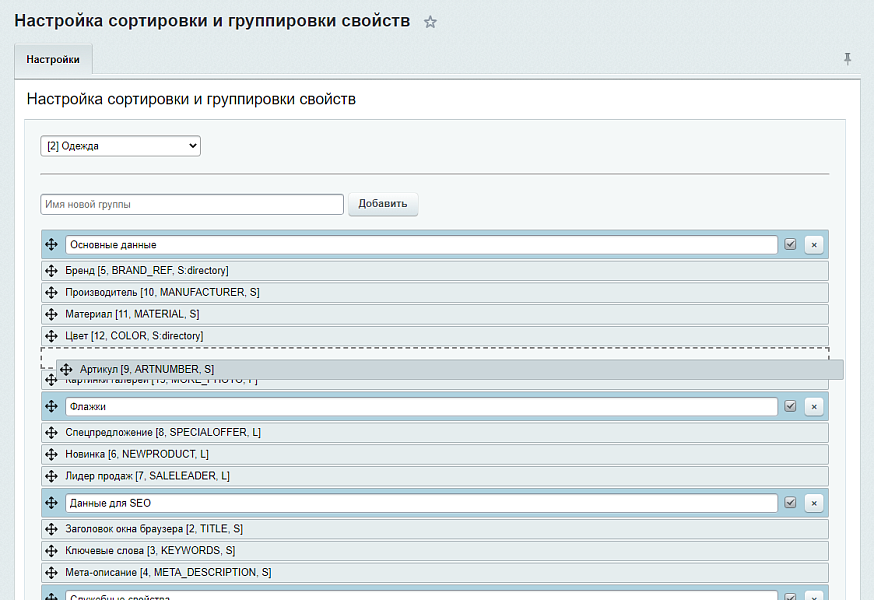
Task: Click the move icon of the Данные для SEO group
Action: click(x=49, y=502)
